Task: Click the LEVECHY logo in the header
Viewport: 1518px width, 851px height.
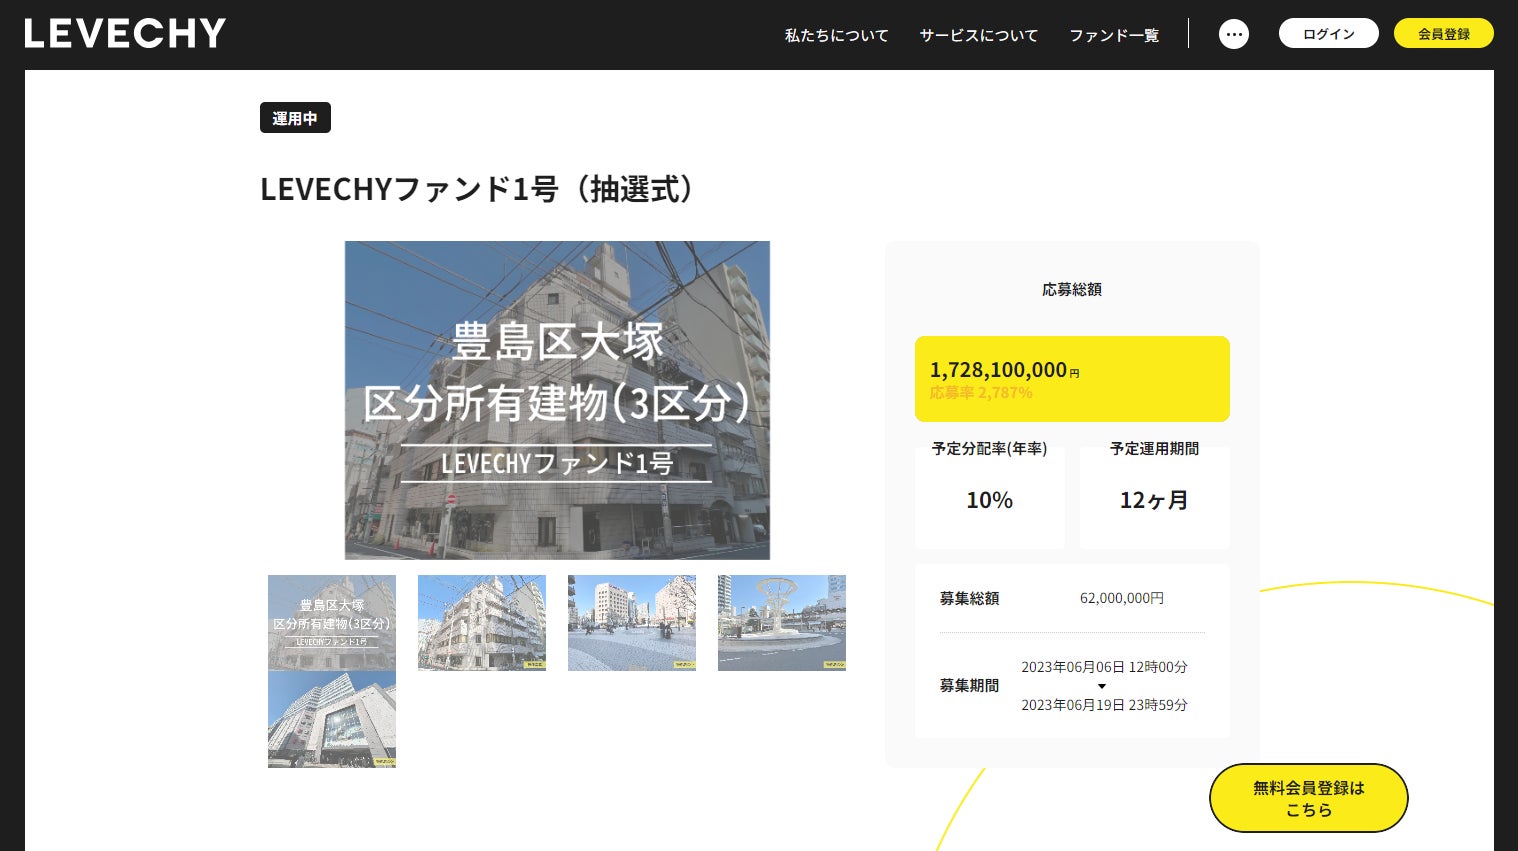Action: pos(125,33)
